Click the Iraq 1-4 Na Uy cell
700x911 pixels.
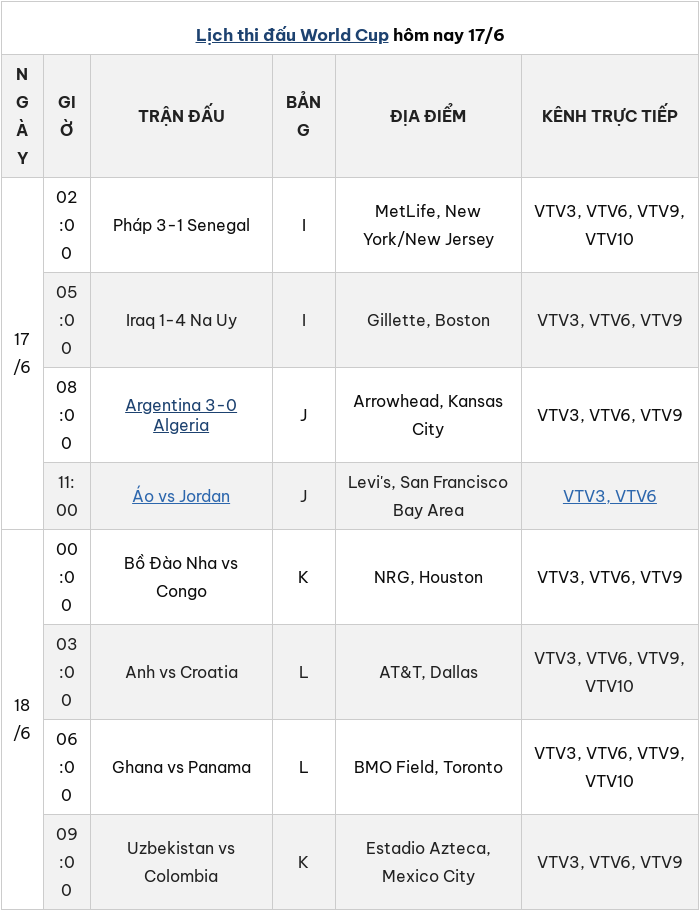click(x=181, y=320)
